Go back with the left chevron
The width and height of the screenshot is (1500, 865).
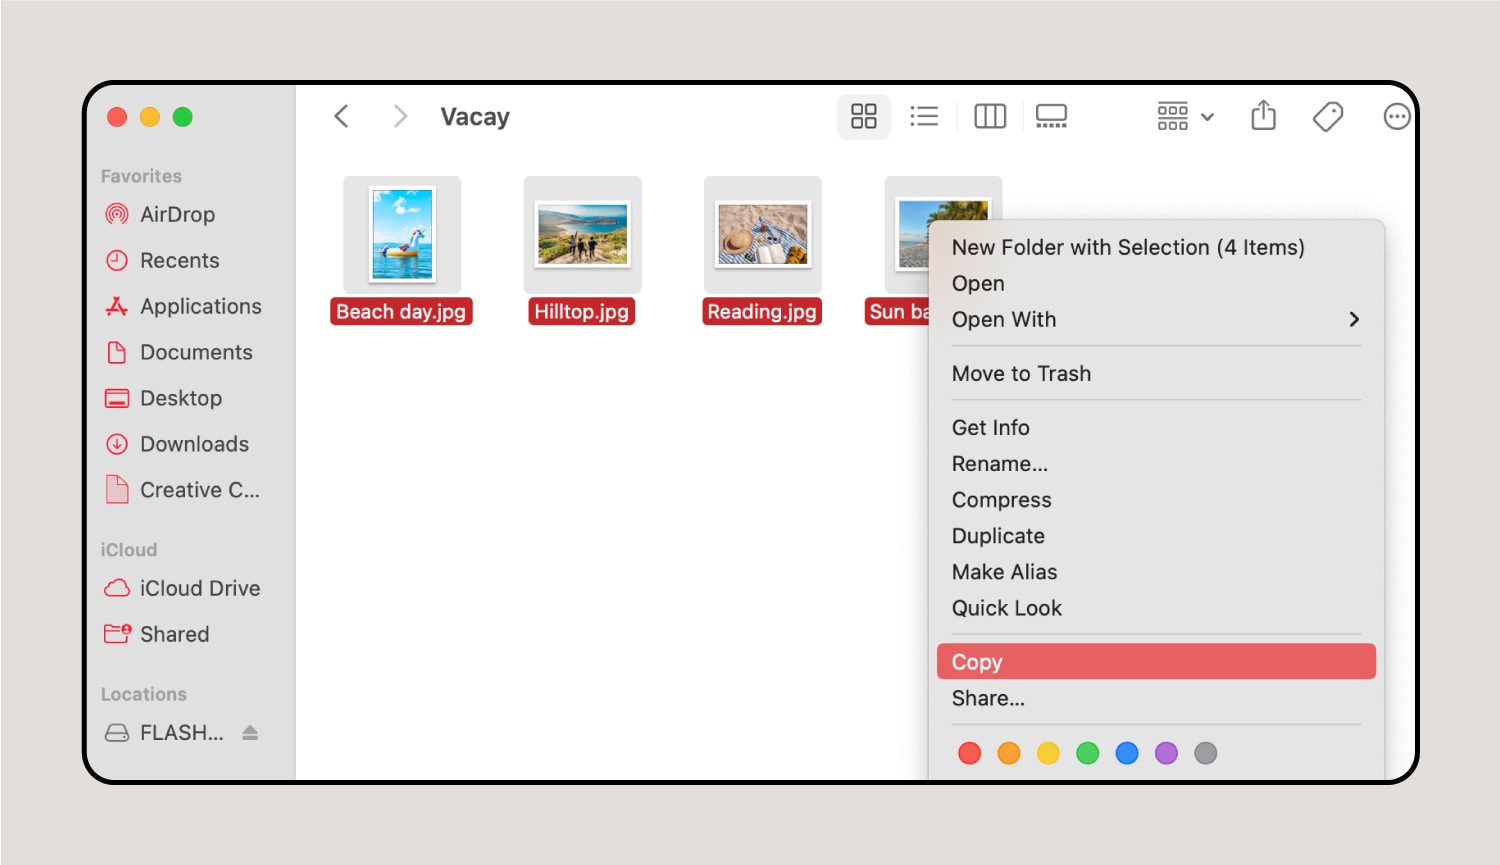pos(341,116)
